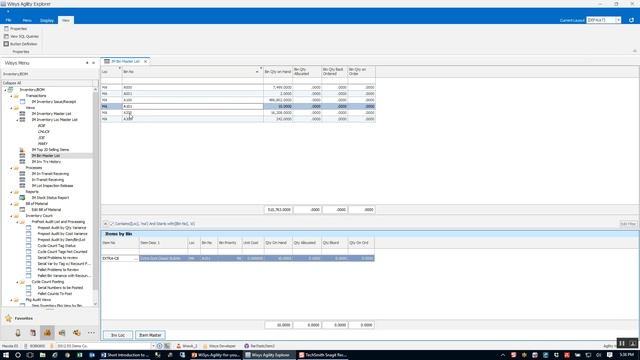Viewport: 640px width, 360px height.
Task: Collapse the Transactions folder
Action: [11, 96]
